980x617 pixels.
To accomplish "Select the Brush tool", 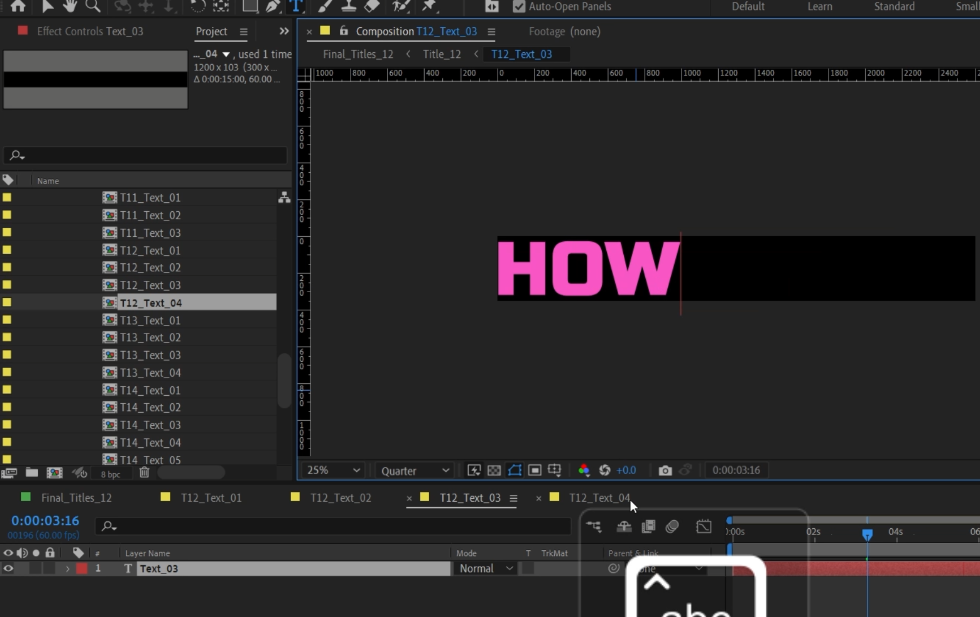I will tap(326, 6).
